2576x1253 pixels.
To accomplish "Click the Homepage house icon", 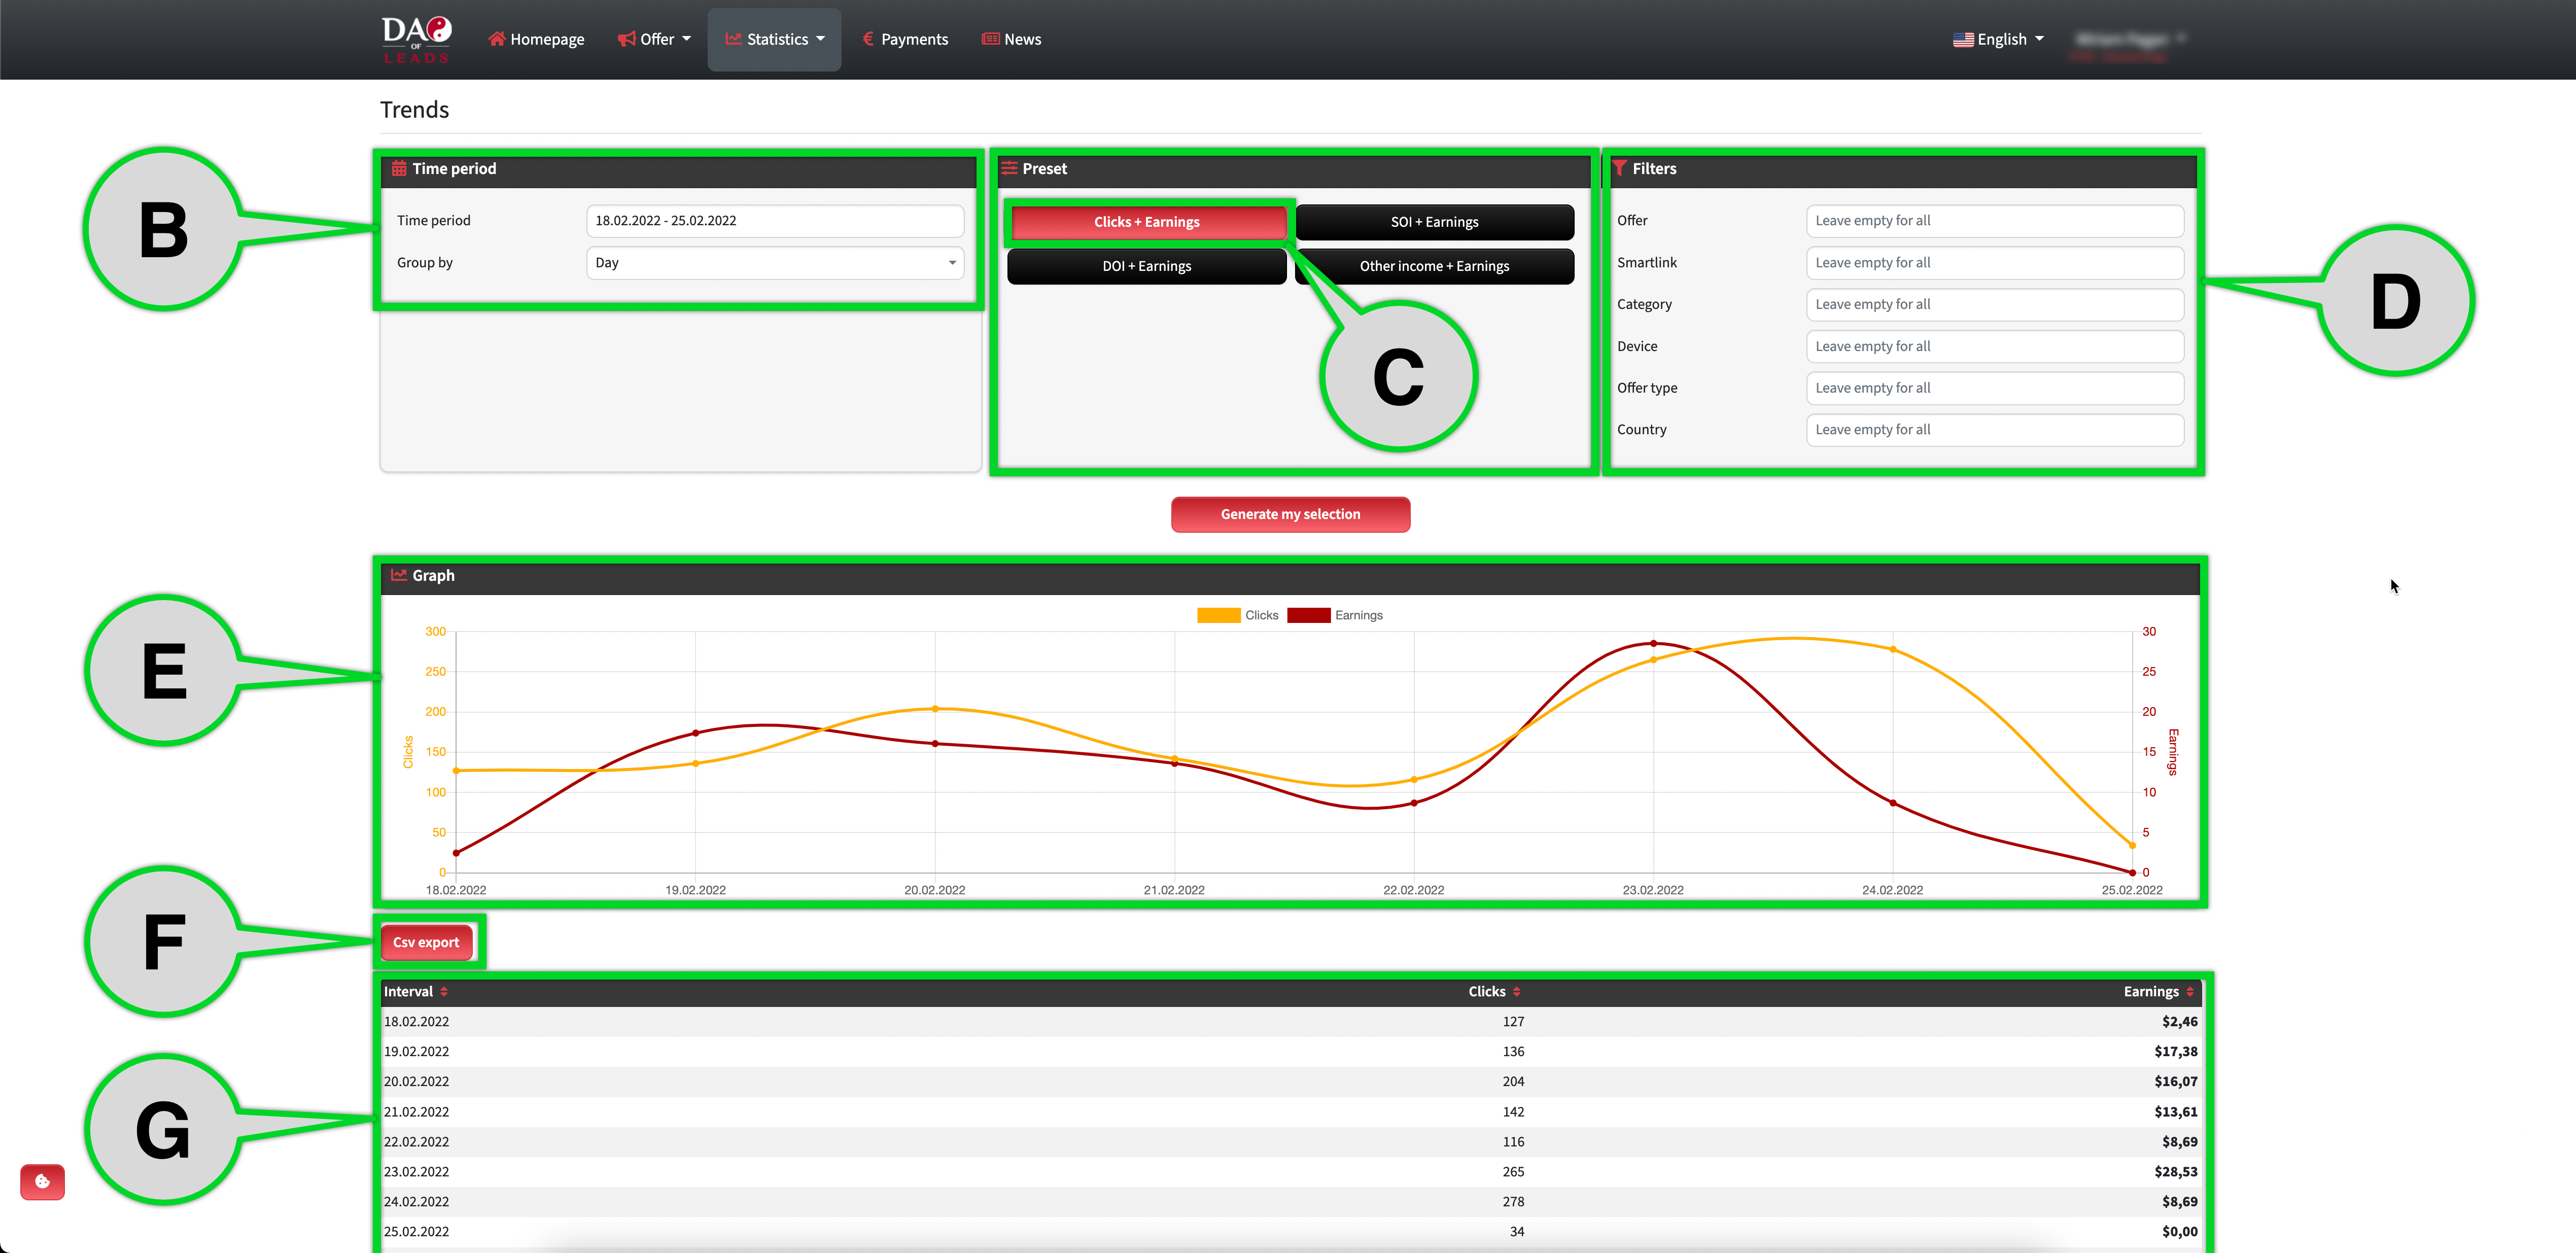I will tap(496, 39).
